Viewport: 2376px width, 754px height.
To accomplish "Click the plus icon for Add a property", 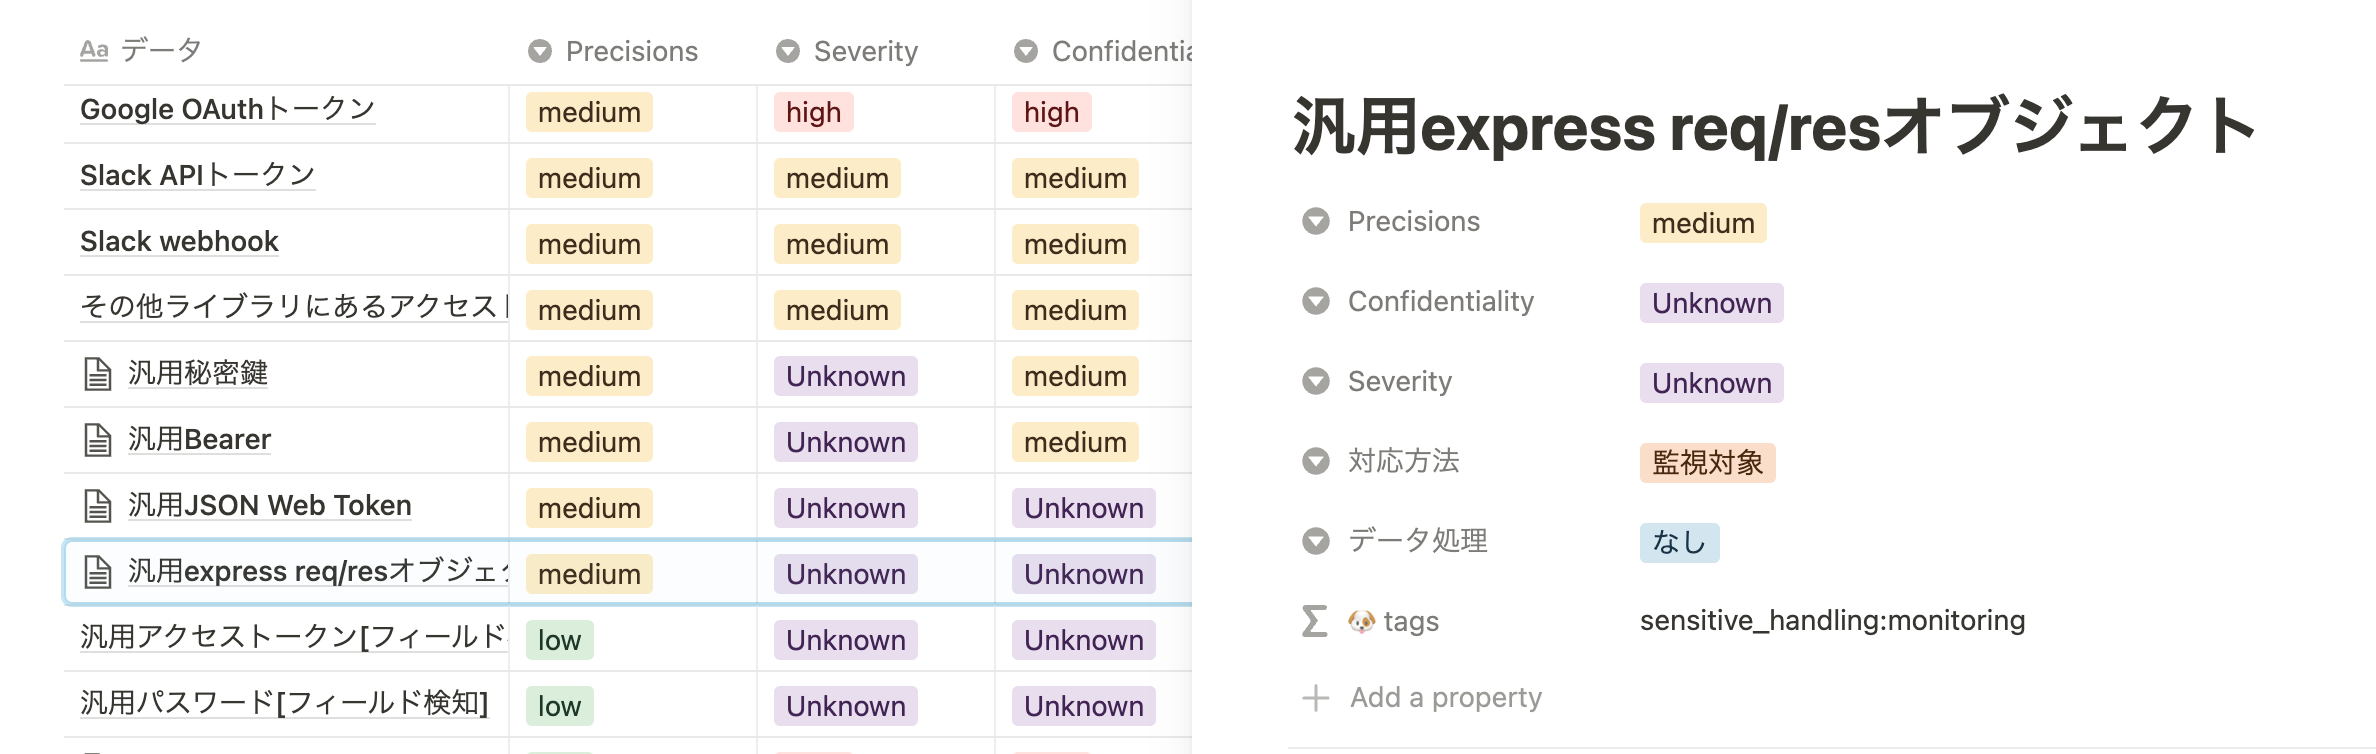I will point(1316,697).
